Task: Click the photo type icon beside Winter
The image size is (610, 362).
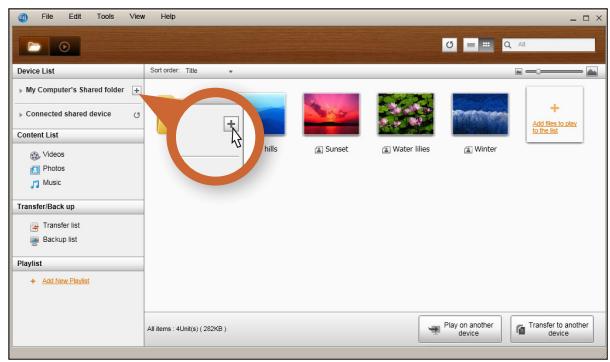Action: click(468, 150)
